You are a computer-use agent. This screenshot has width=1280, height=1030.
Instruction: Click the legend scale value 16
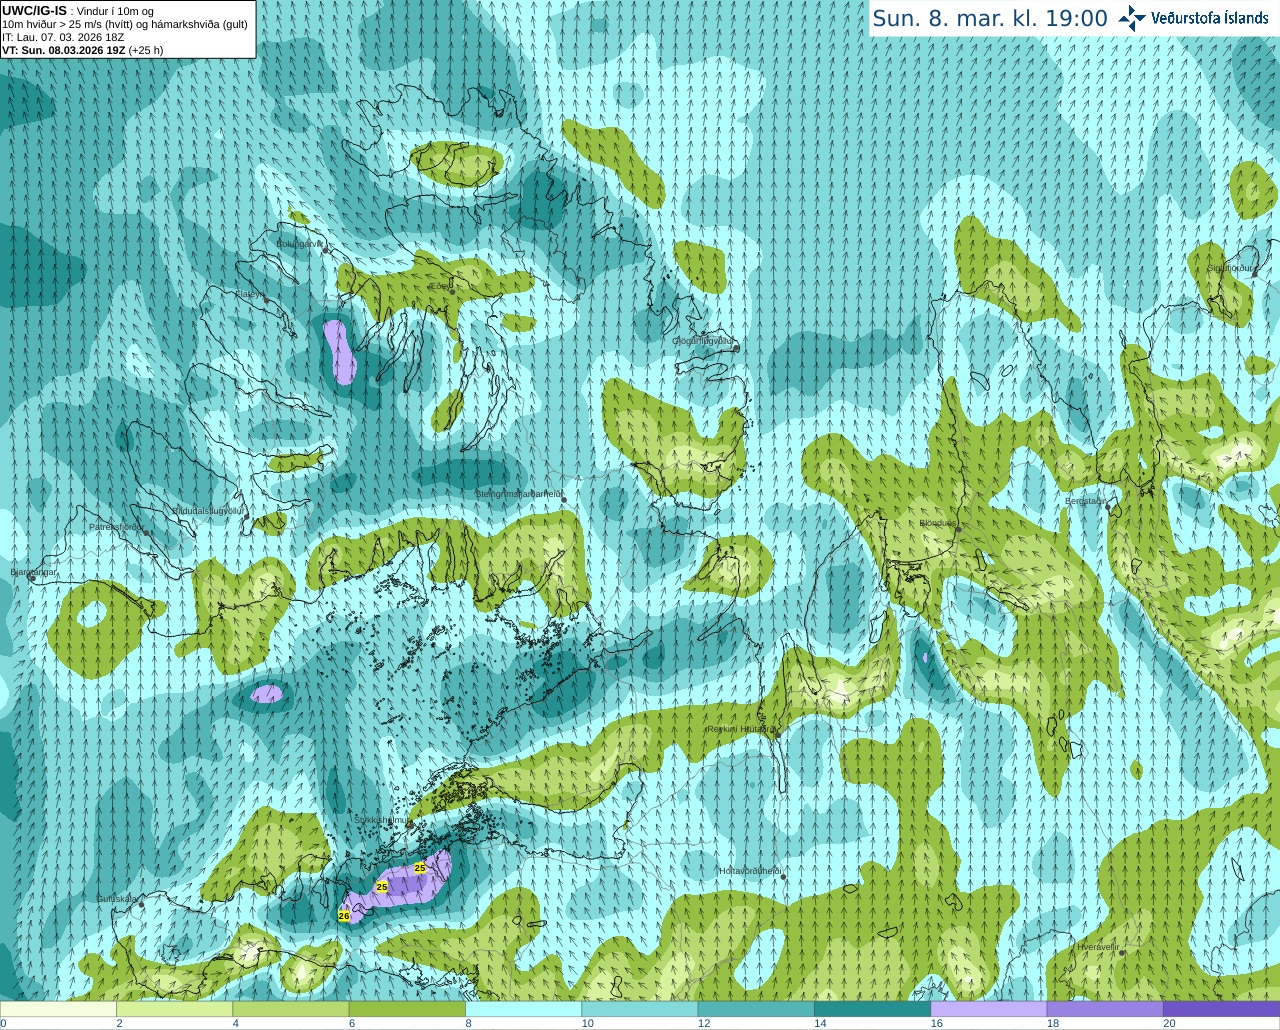click(937, 1023)
